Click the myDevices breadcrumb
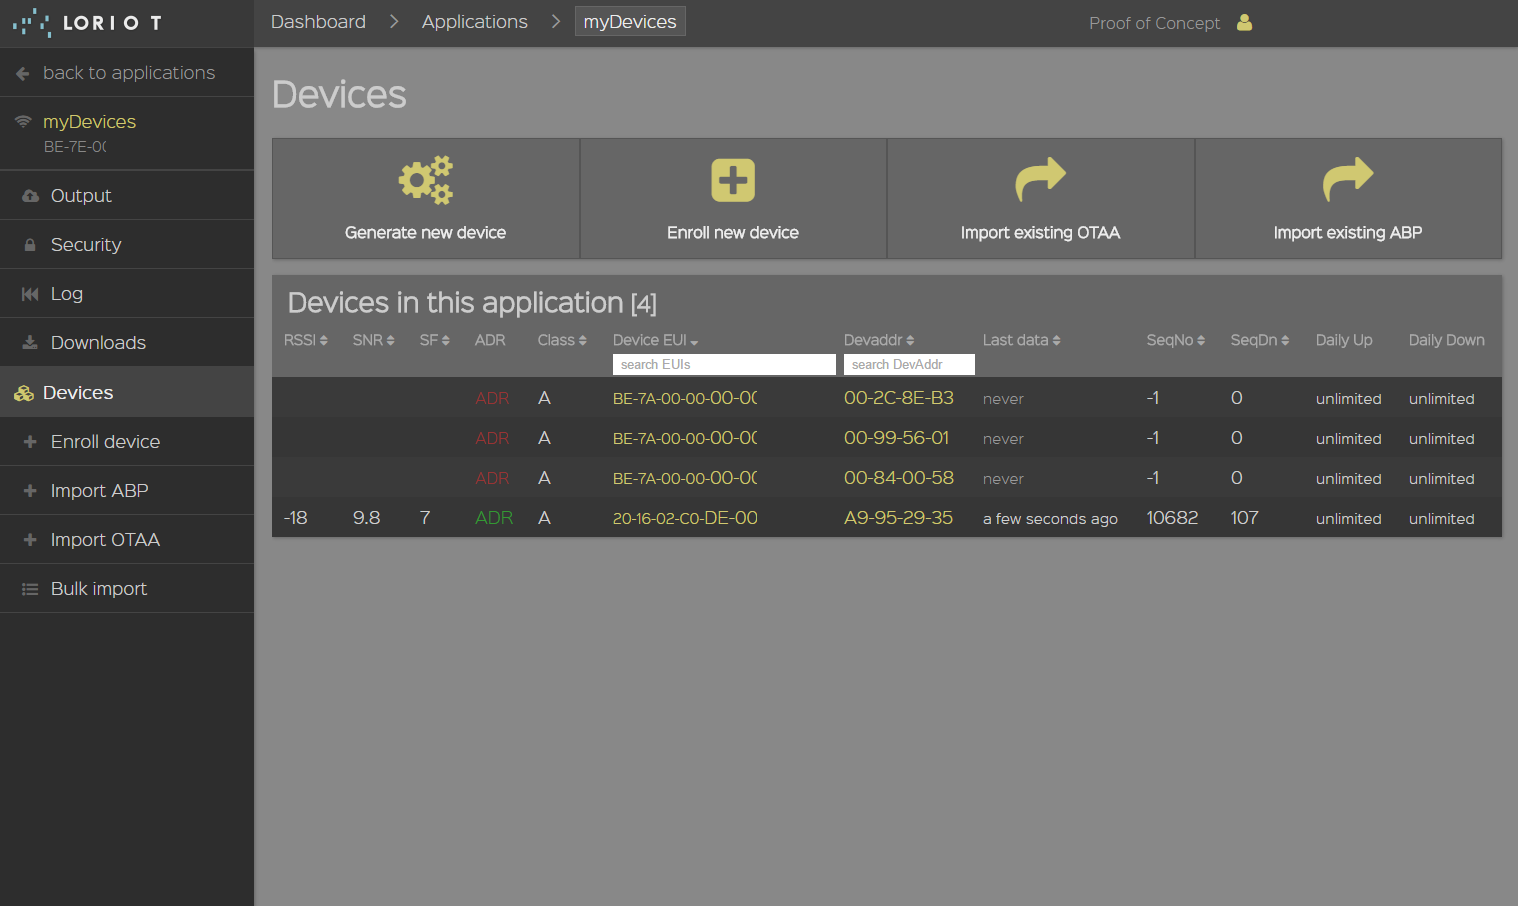Screen dimensions: 1518x906 tap(630, 22)
